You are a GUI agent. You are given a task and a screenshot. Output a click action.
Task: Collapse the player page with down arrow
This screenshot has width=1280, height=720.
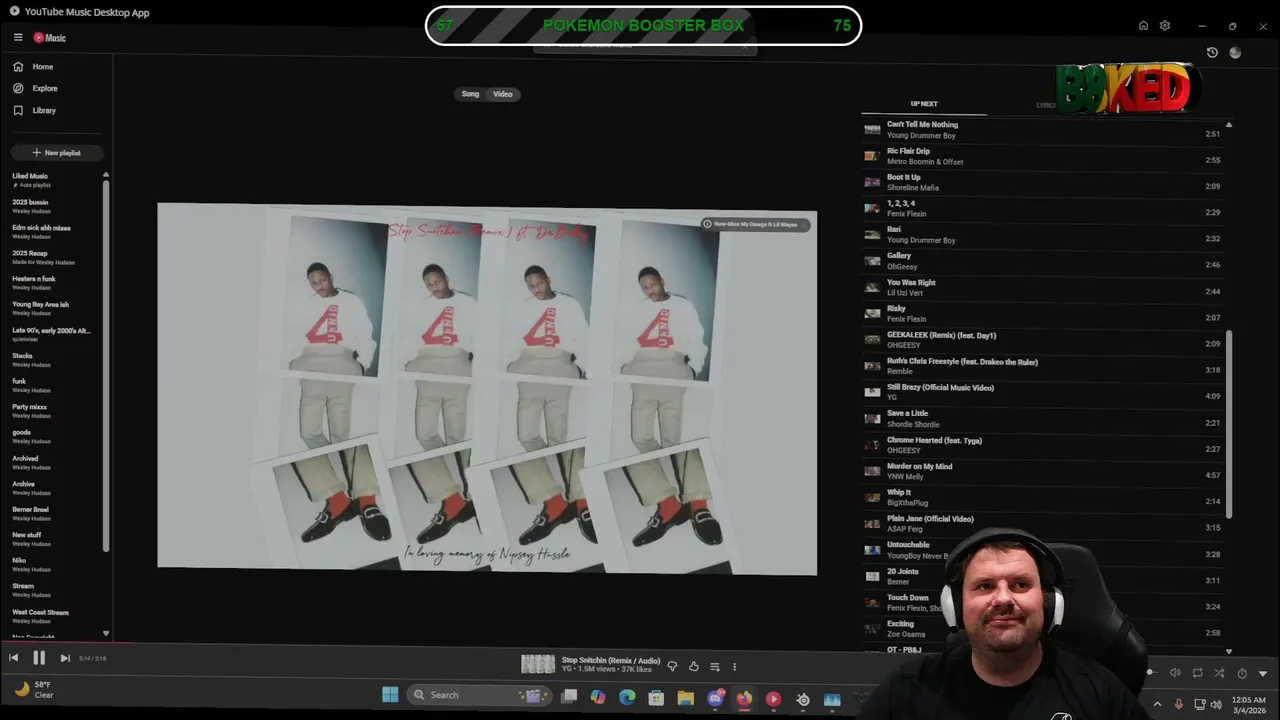click(x=1263, y=673)
